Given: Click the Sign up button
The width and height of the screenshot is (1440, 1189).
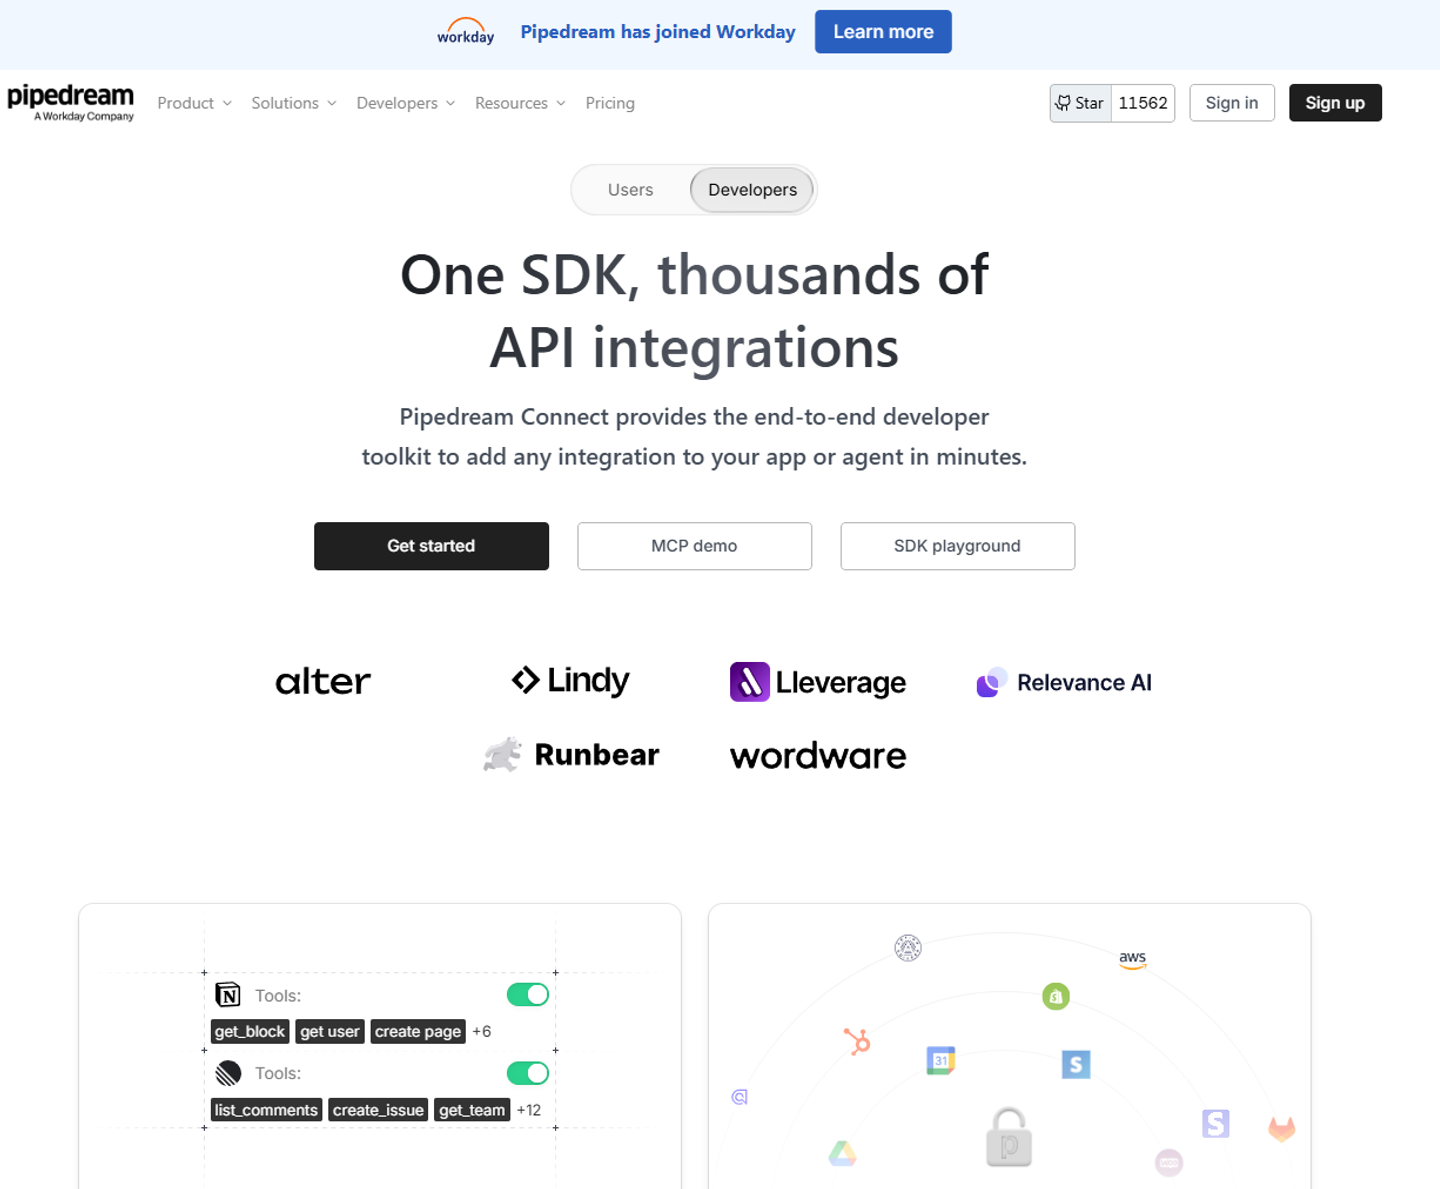Looking at the screenshot, I should click(x=1335, y=103).
